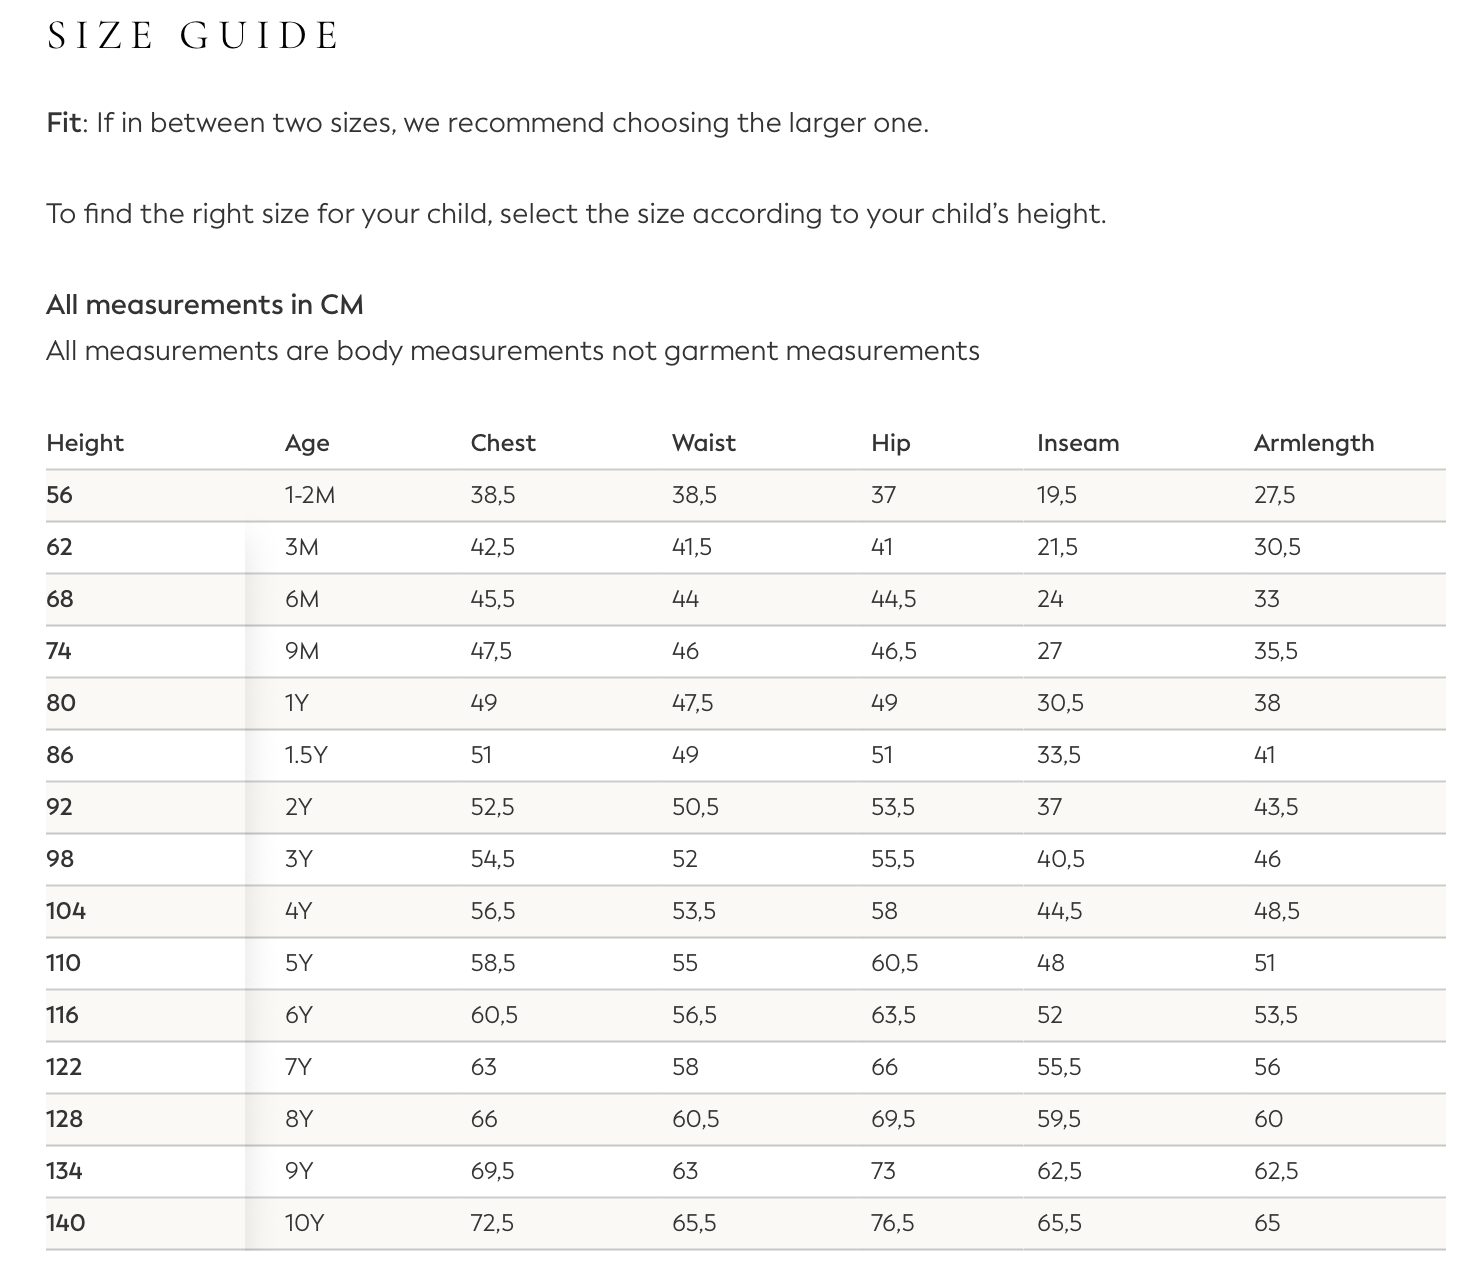This screenshot has height=1274, width=1484.
Task: Click the 1.5Y age cell
Action: 306,755
